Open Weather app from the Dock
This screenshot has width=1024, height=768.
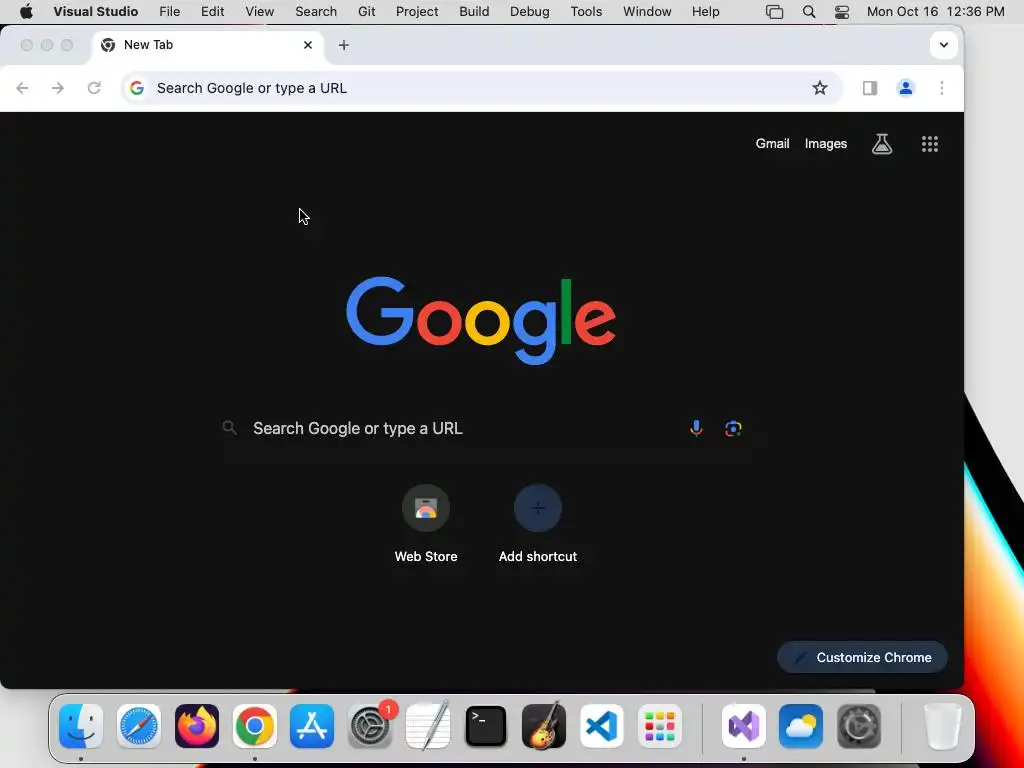click(x=801, y=726)
